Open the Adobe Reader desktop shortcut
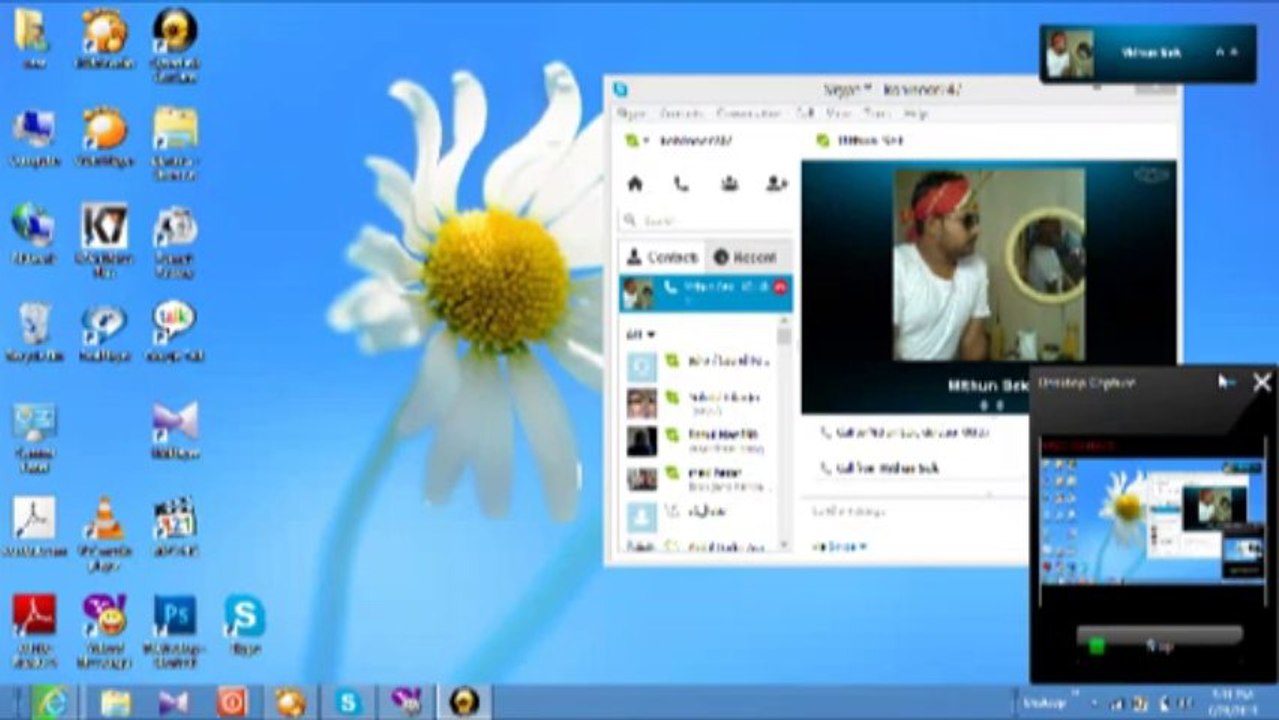 [34, 631]
